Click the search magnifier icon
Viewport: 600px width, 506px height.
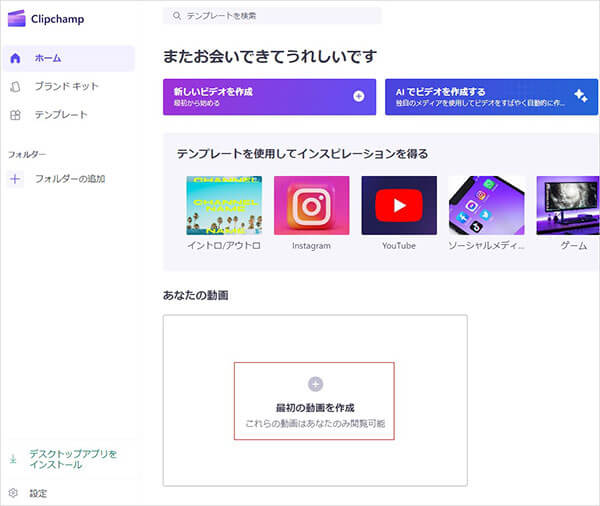pyautogui.click(x=177, y=16)
